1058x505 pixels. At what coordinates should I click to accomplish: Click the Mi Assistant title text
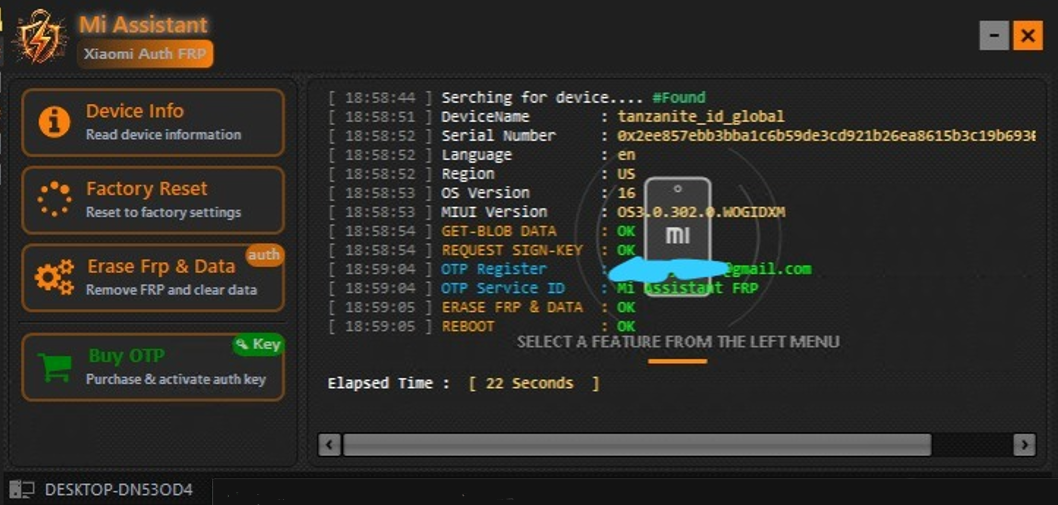coord(144,24)
